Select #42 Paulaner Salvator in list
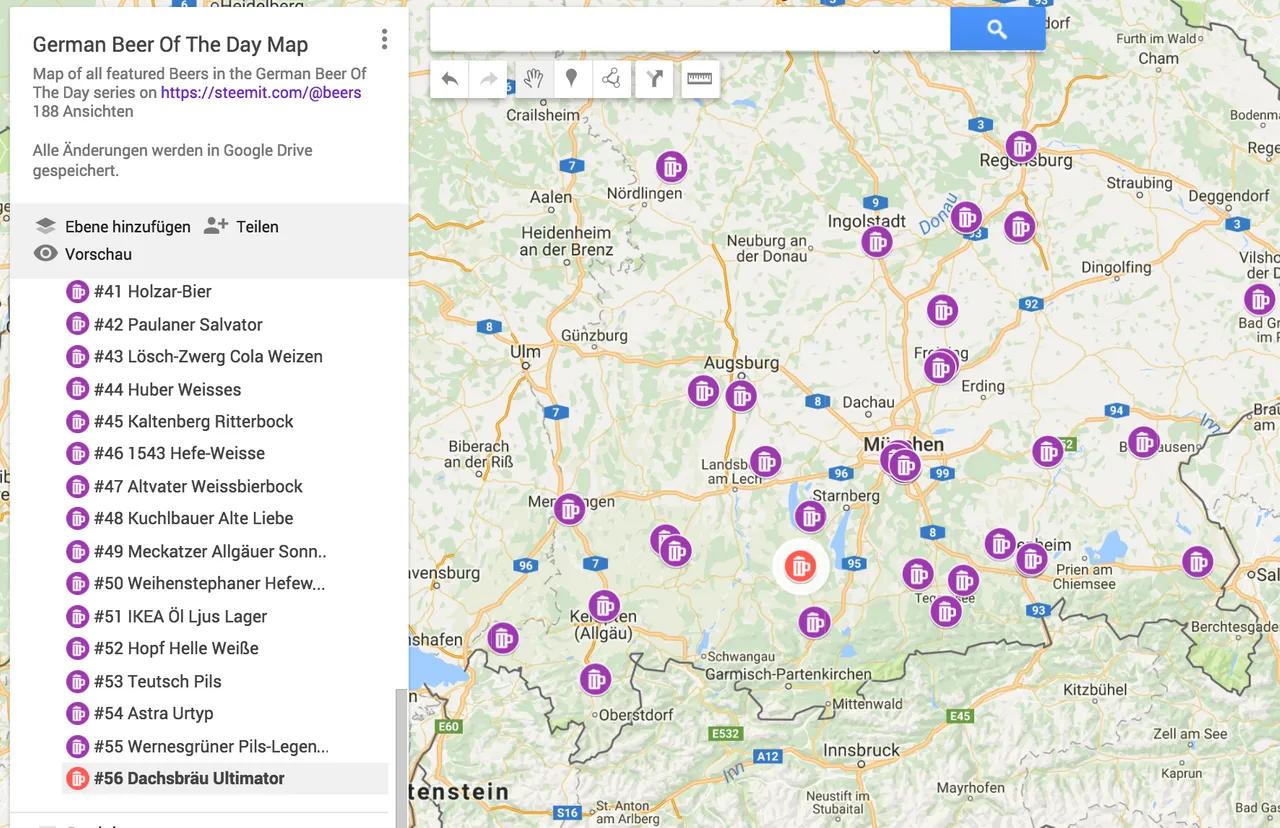1280x828 pixels. click(x=178, y=324)
